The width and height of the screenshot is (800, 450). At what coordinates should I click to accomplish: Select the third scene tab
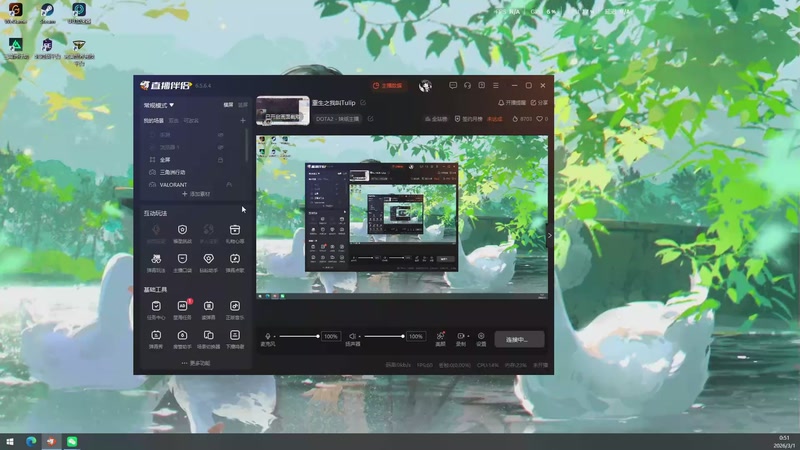coord(191,121)
